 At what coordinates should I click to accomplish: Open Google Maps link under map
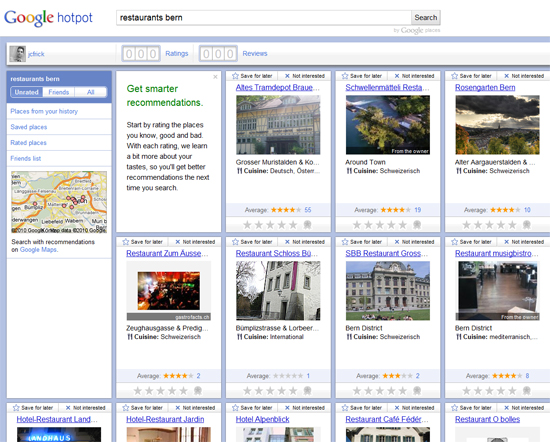(x=39, y=250)
